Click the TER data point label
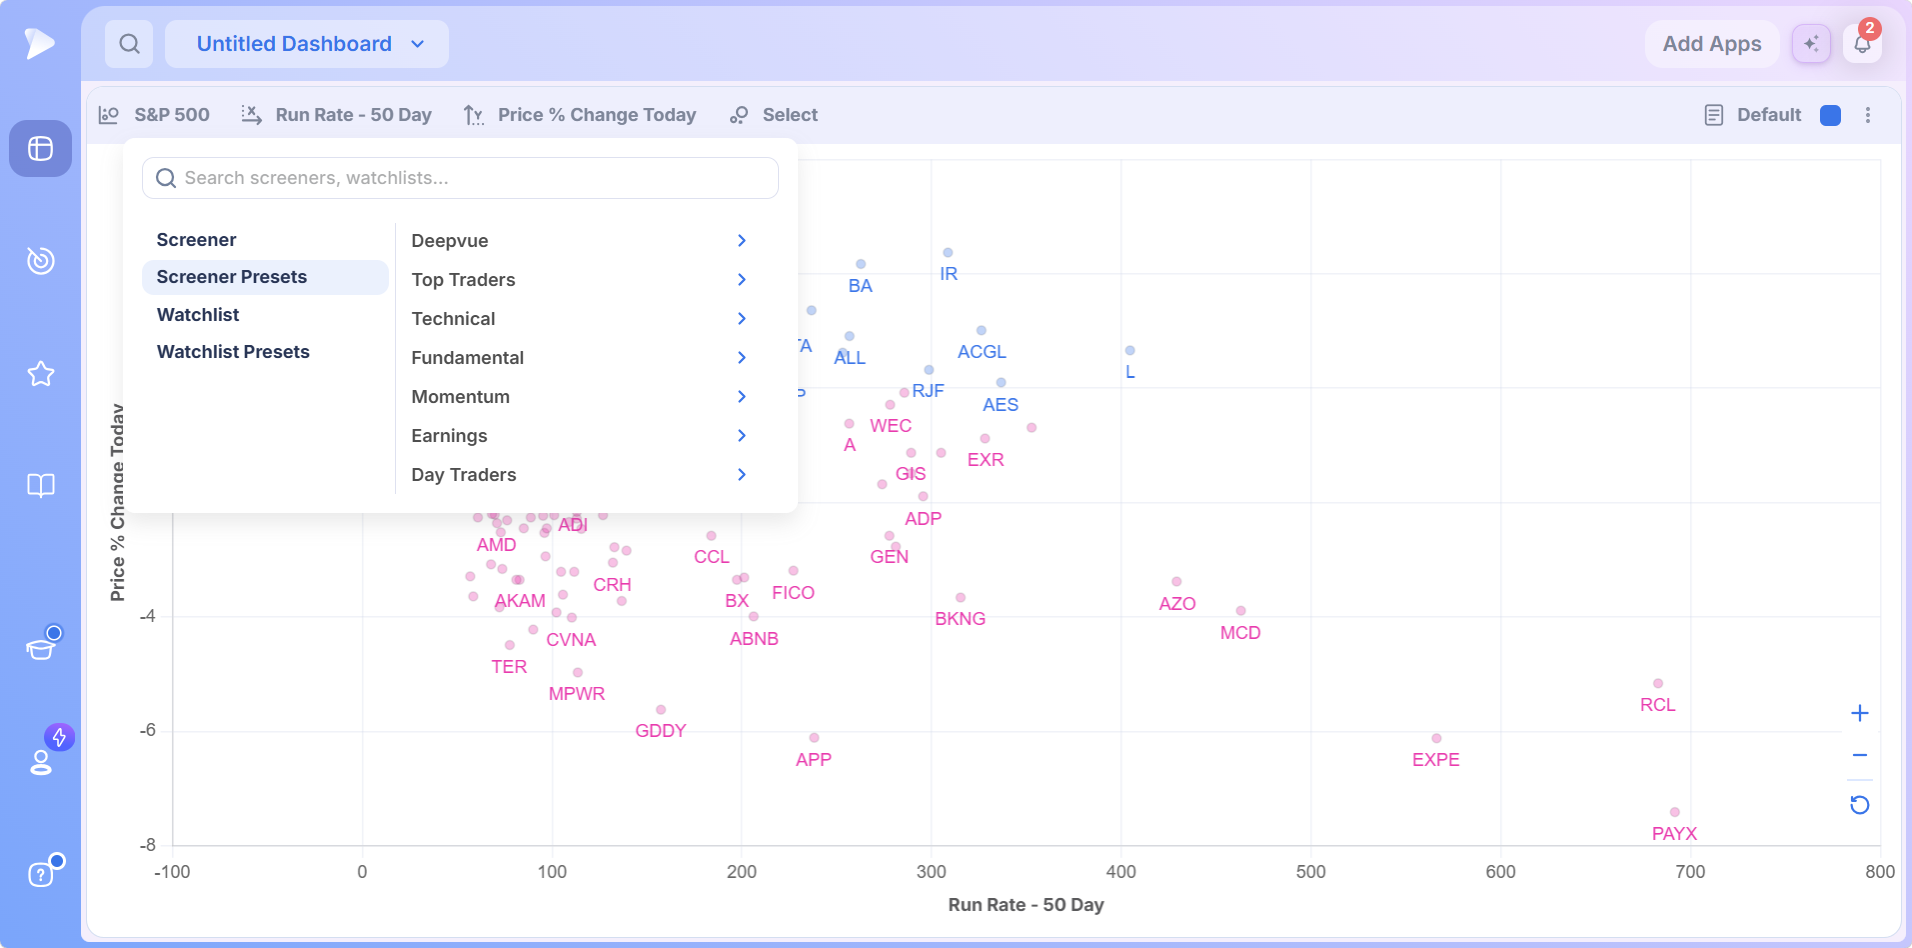Image resolution: width=1912 pixels, height=948 pixels. (x=509, y=667)
